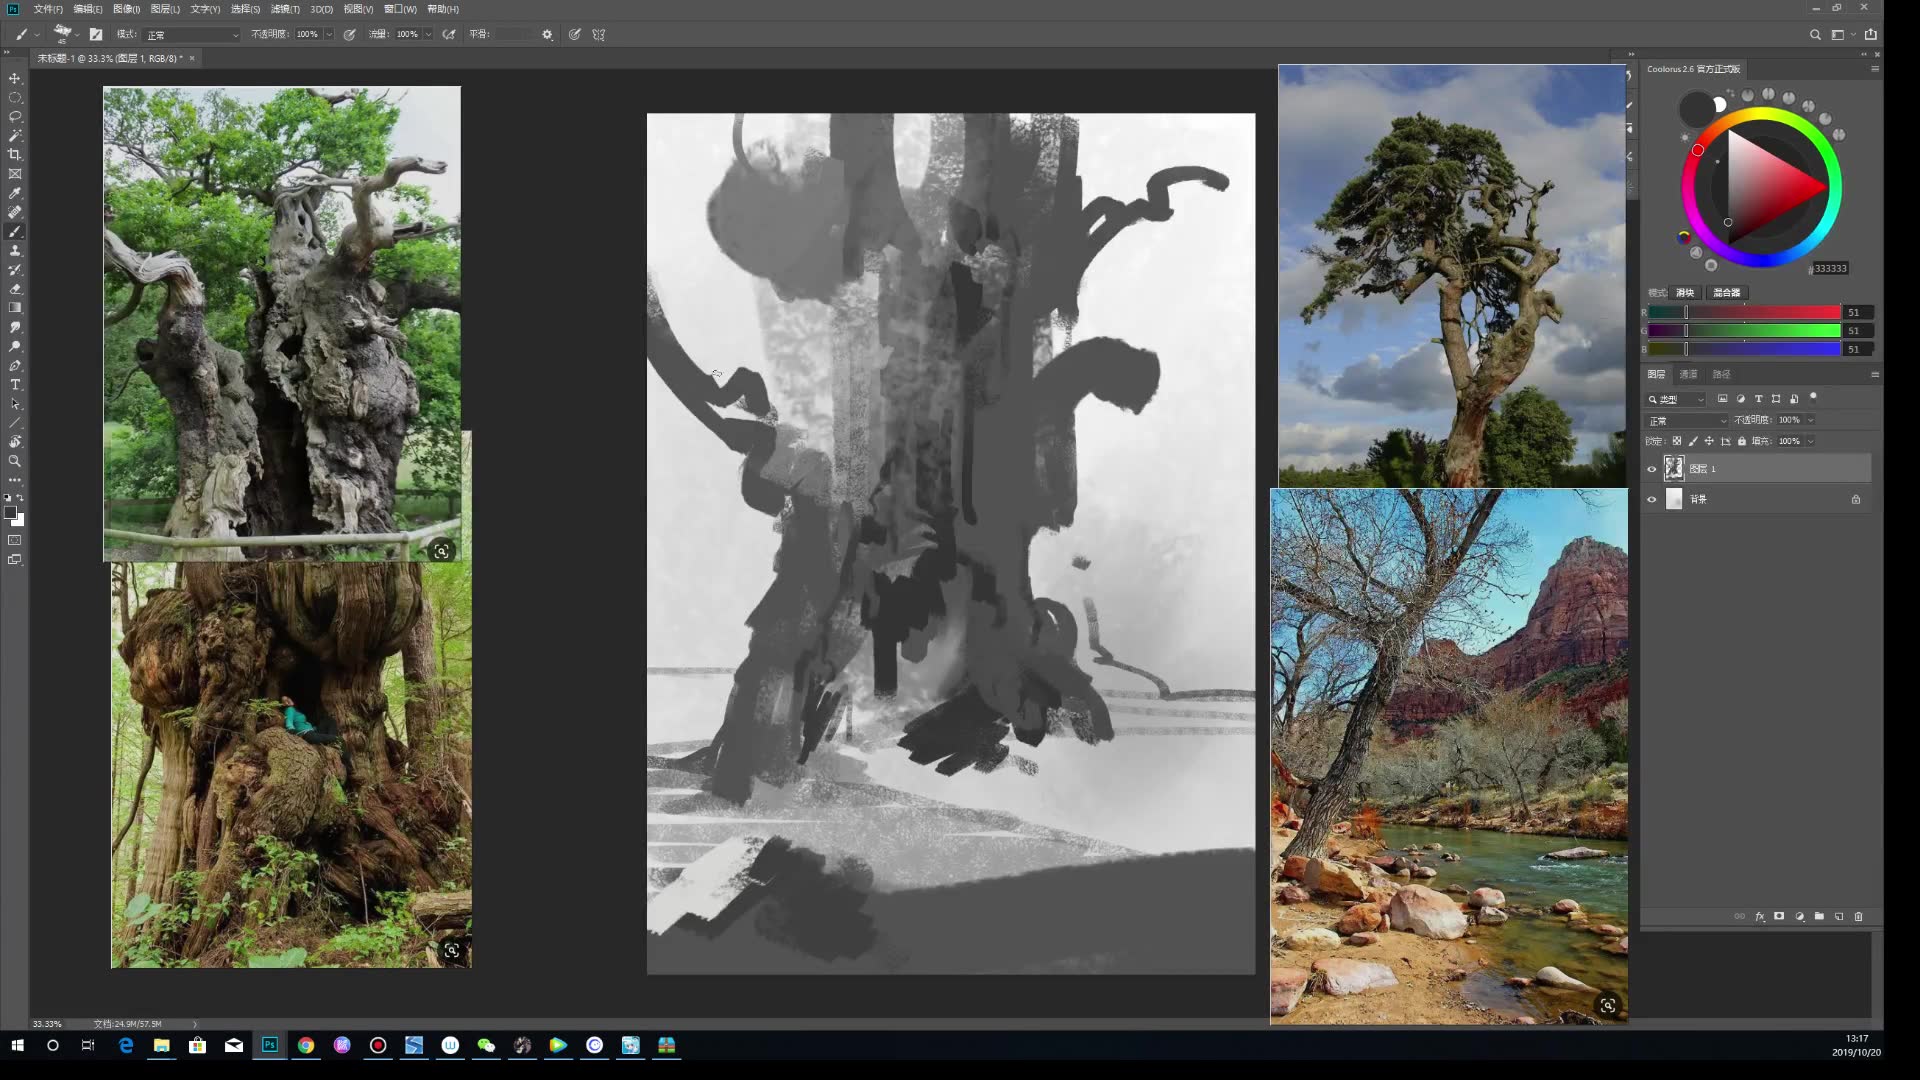Toggle lock position icon

1709,441
